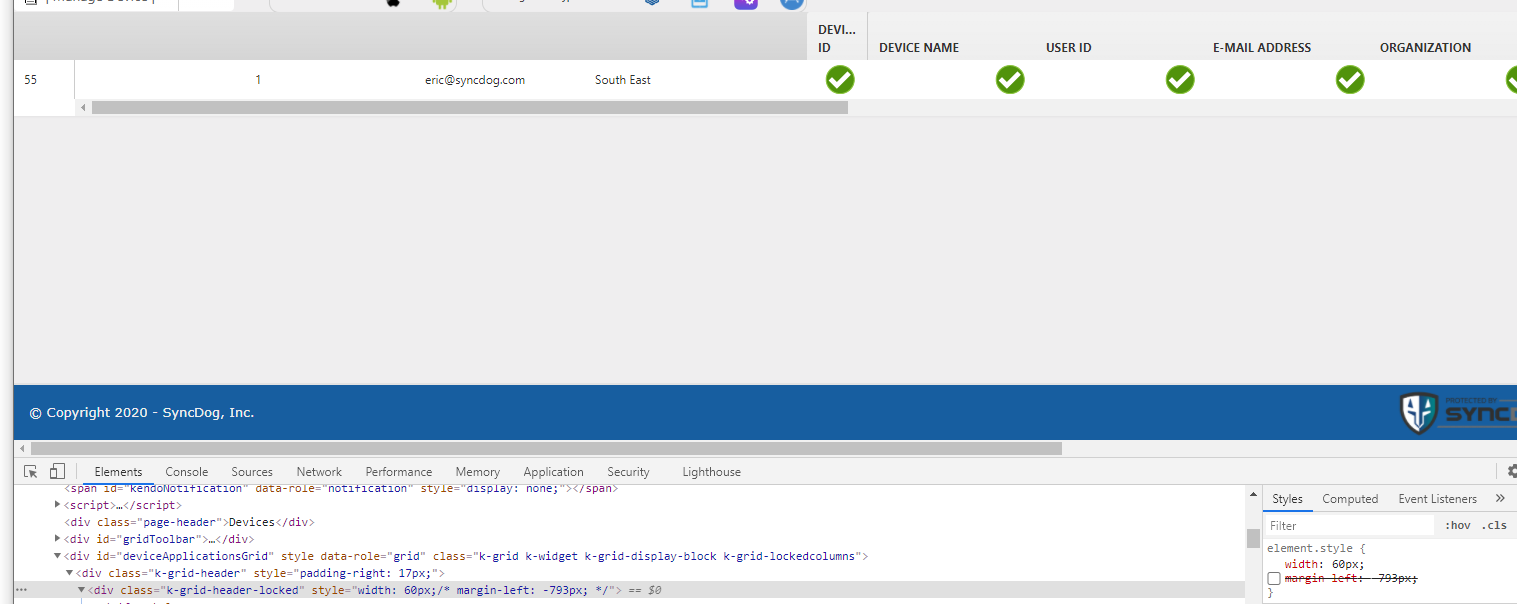Toggle the :hov element state panel
The height and width of the screenshot is (604, 1517).
(1457, 526)
